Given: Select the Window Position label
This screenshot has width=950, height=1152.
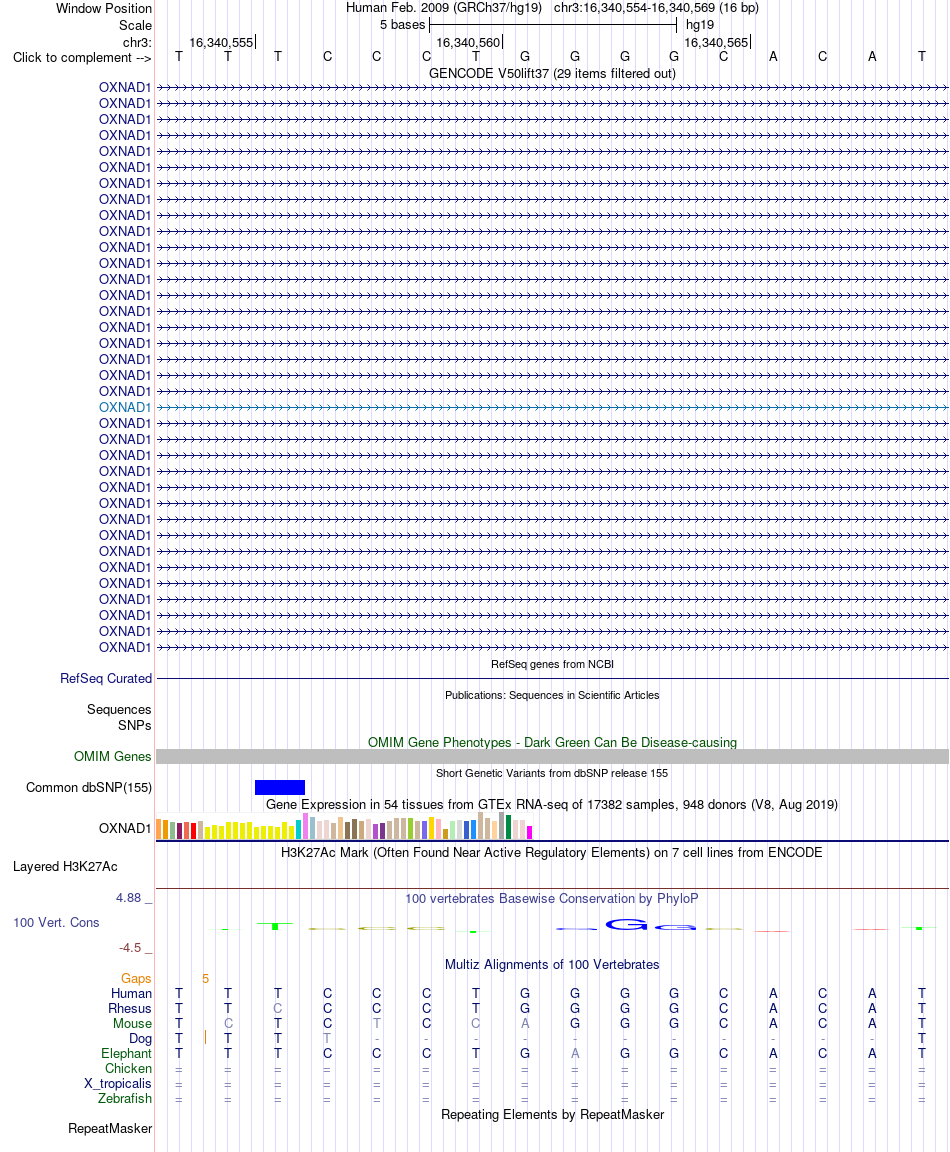Looking at the screenshot, I should [x=104, y=9].
